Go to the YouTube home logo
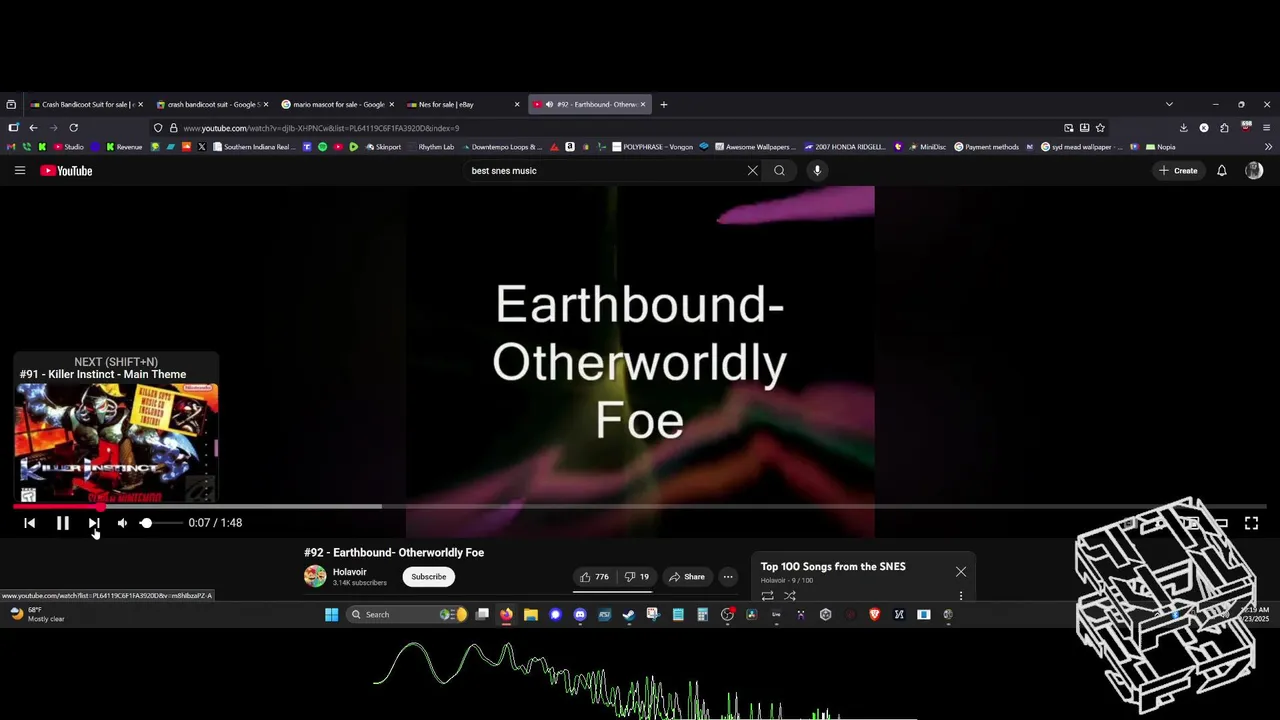1280x720 pixels. (x=66, y=171)
